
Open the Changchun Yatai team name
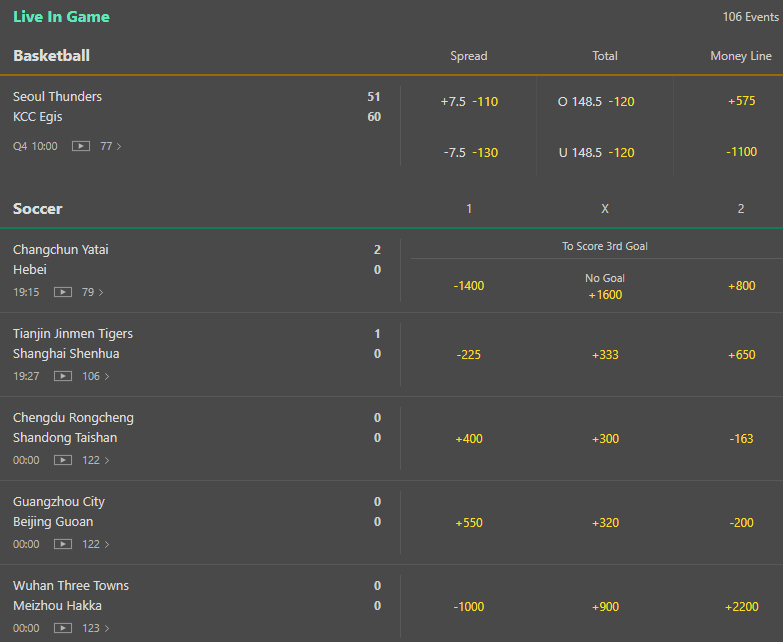[x=60, y=250]
